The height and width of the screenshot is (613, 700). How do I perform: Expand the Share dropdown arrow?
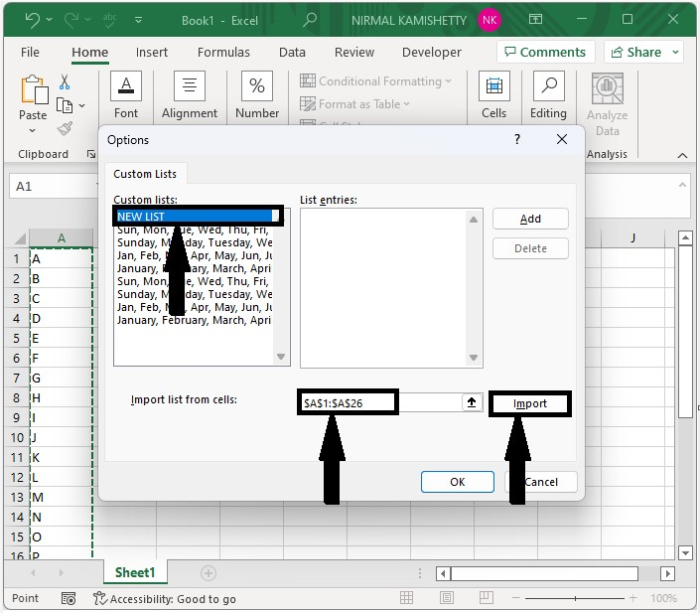pos(675,52)
